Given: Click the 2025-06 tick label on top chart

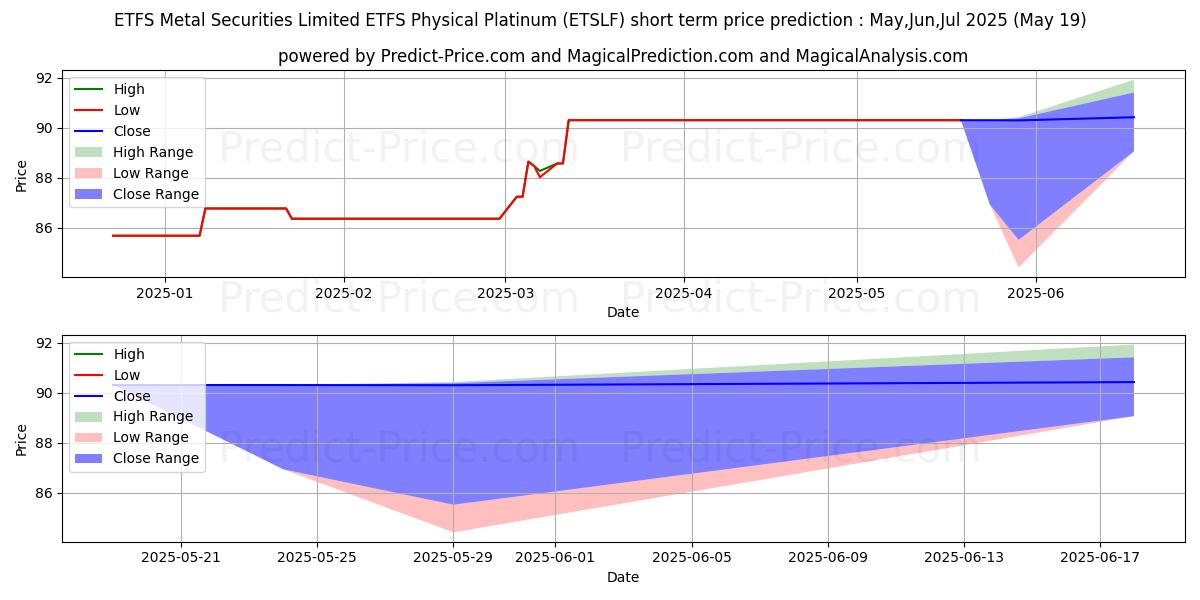Looking at the screenshot, I should point(1035,294).
